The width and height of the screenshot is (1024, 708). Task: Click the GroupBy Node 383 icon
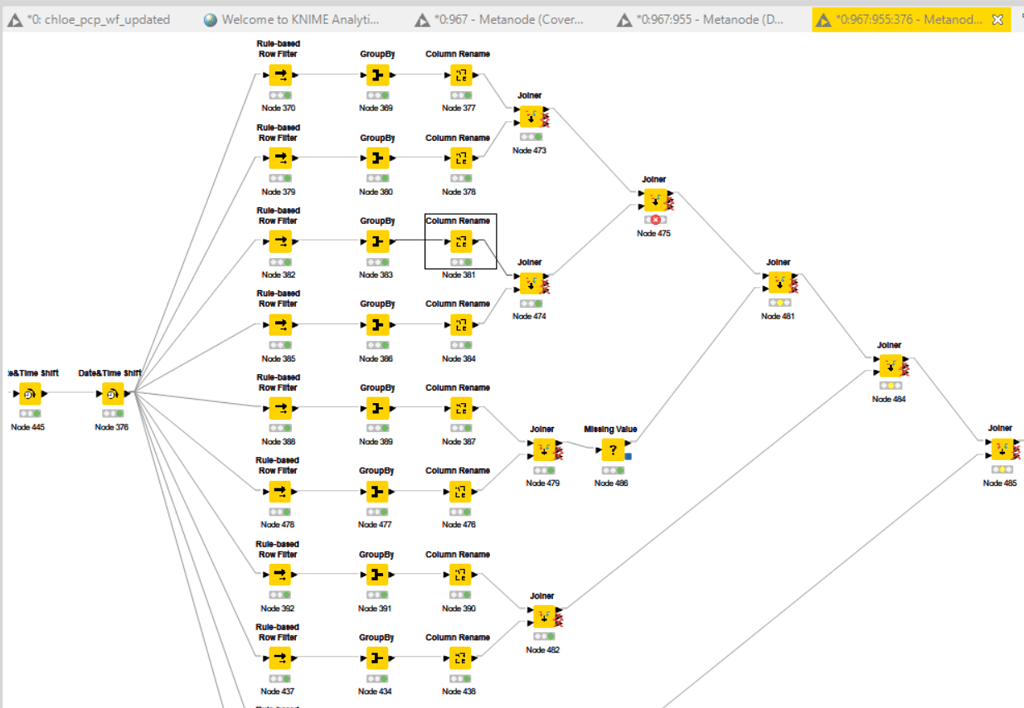tap(376, 241)
